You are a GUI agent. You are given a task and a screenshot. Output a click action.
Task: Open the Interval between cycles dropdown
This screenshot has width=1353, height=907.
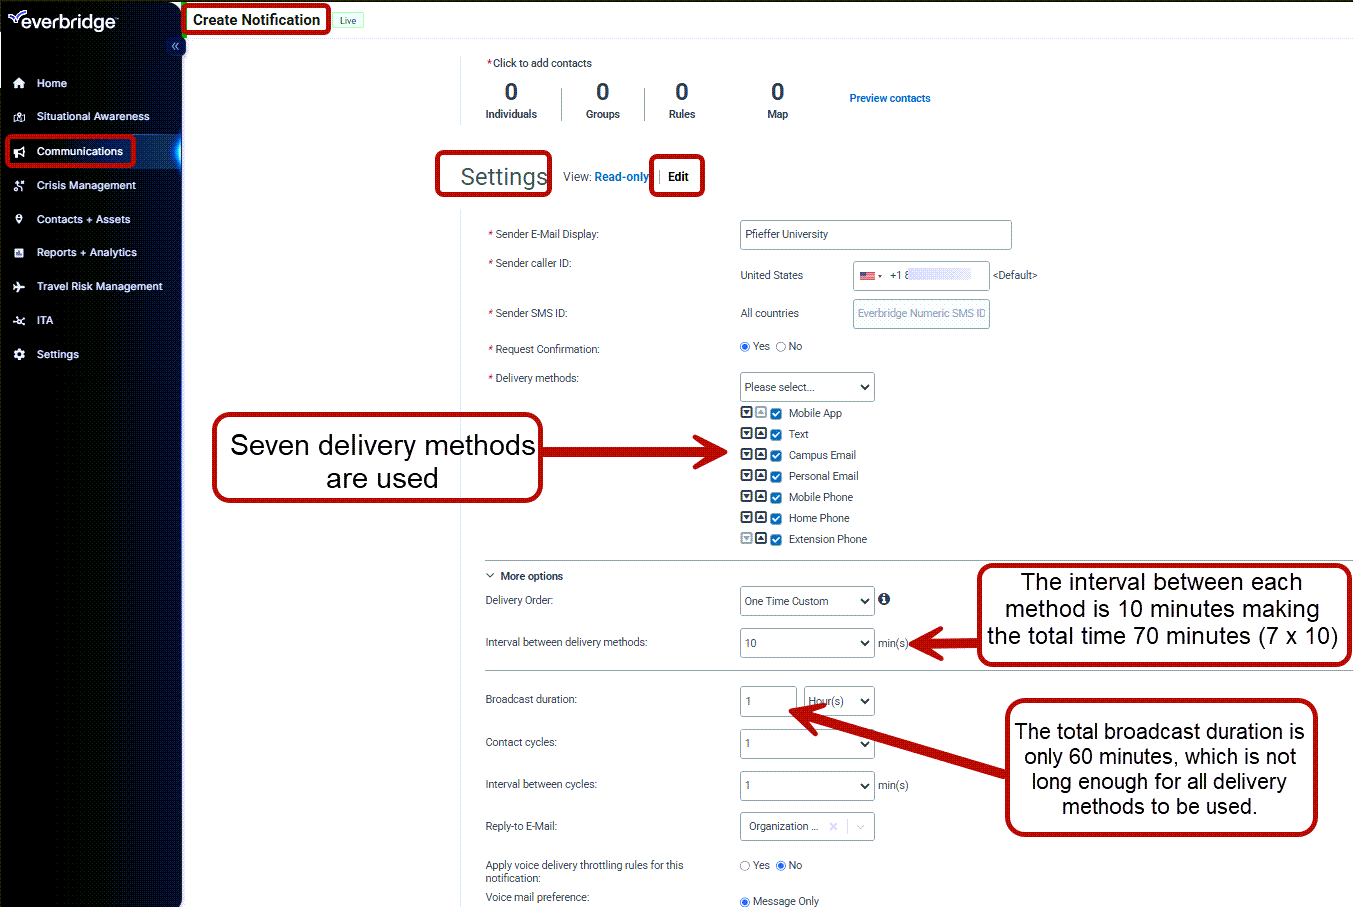[x=807, y=785]
